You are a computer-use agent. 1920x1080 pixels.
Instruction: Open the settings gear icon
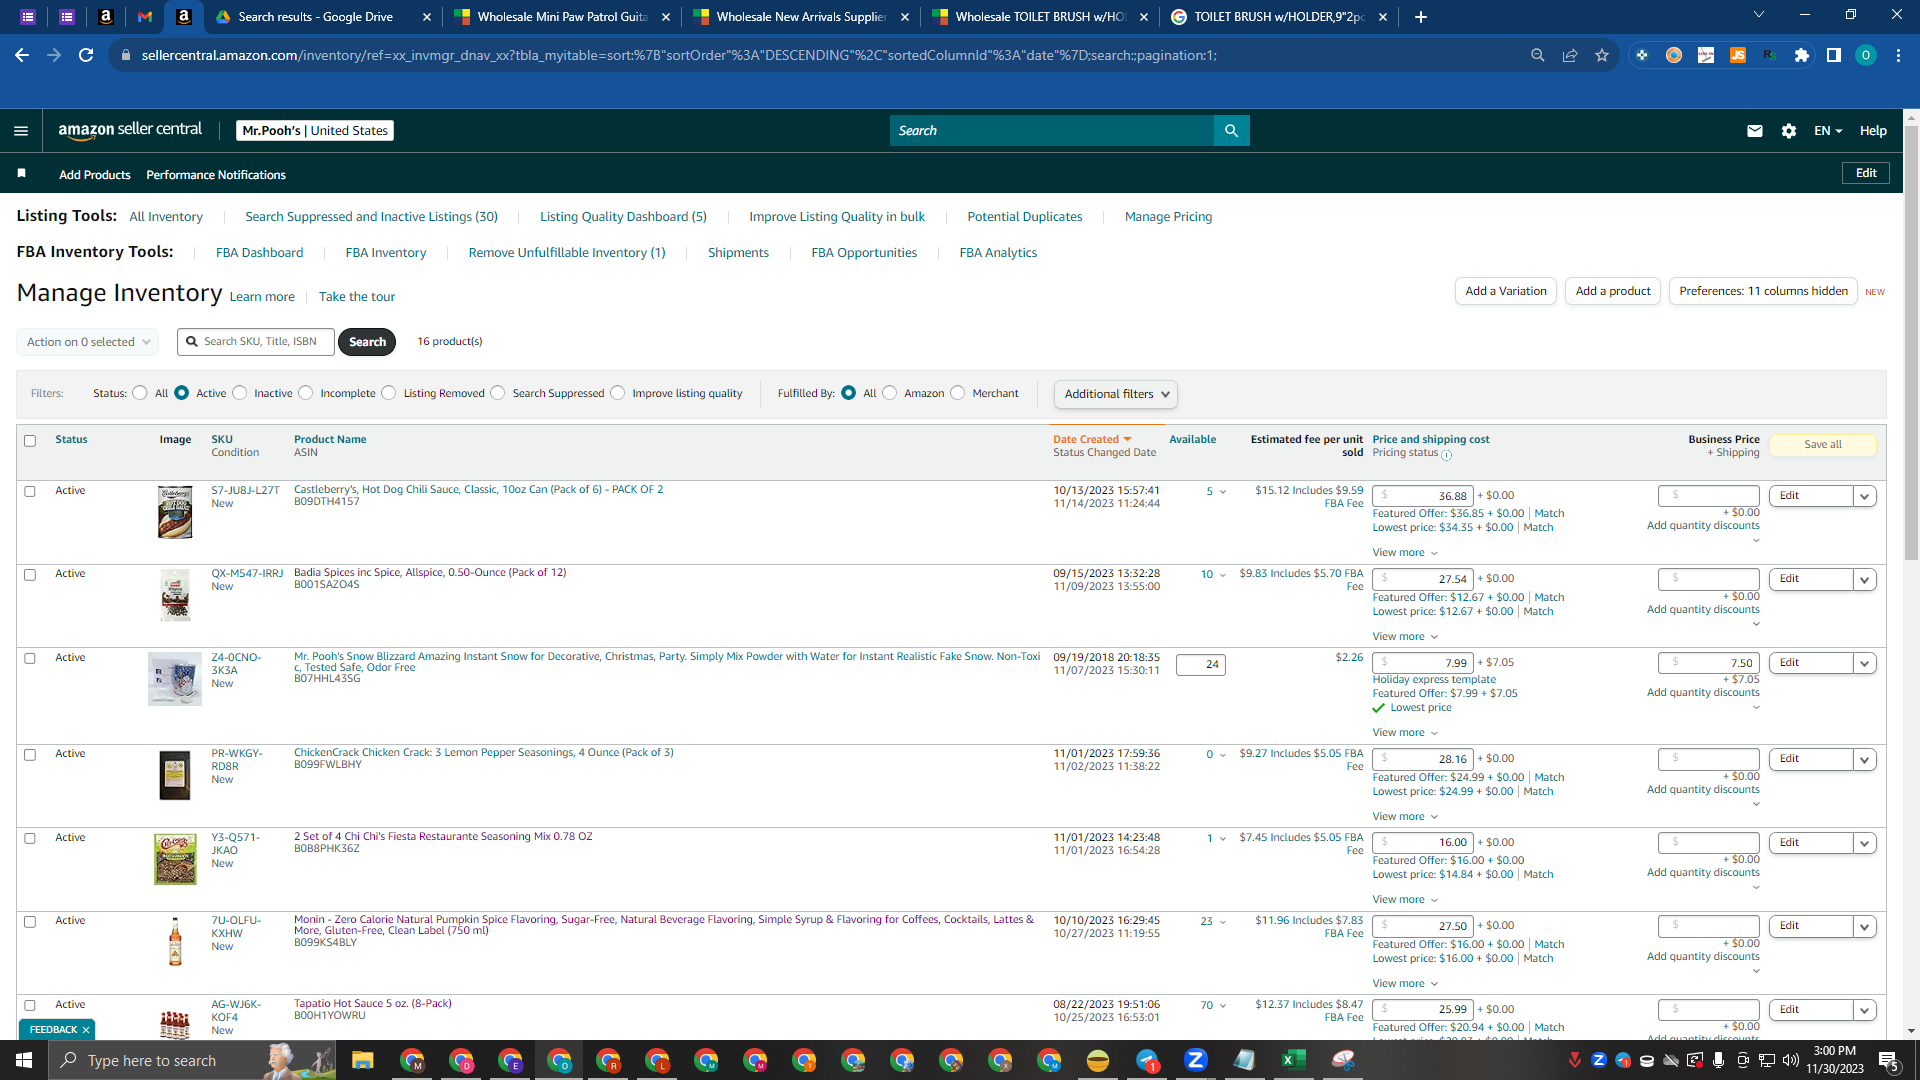tap(1789, 131)
